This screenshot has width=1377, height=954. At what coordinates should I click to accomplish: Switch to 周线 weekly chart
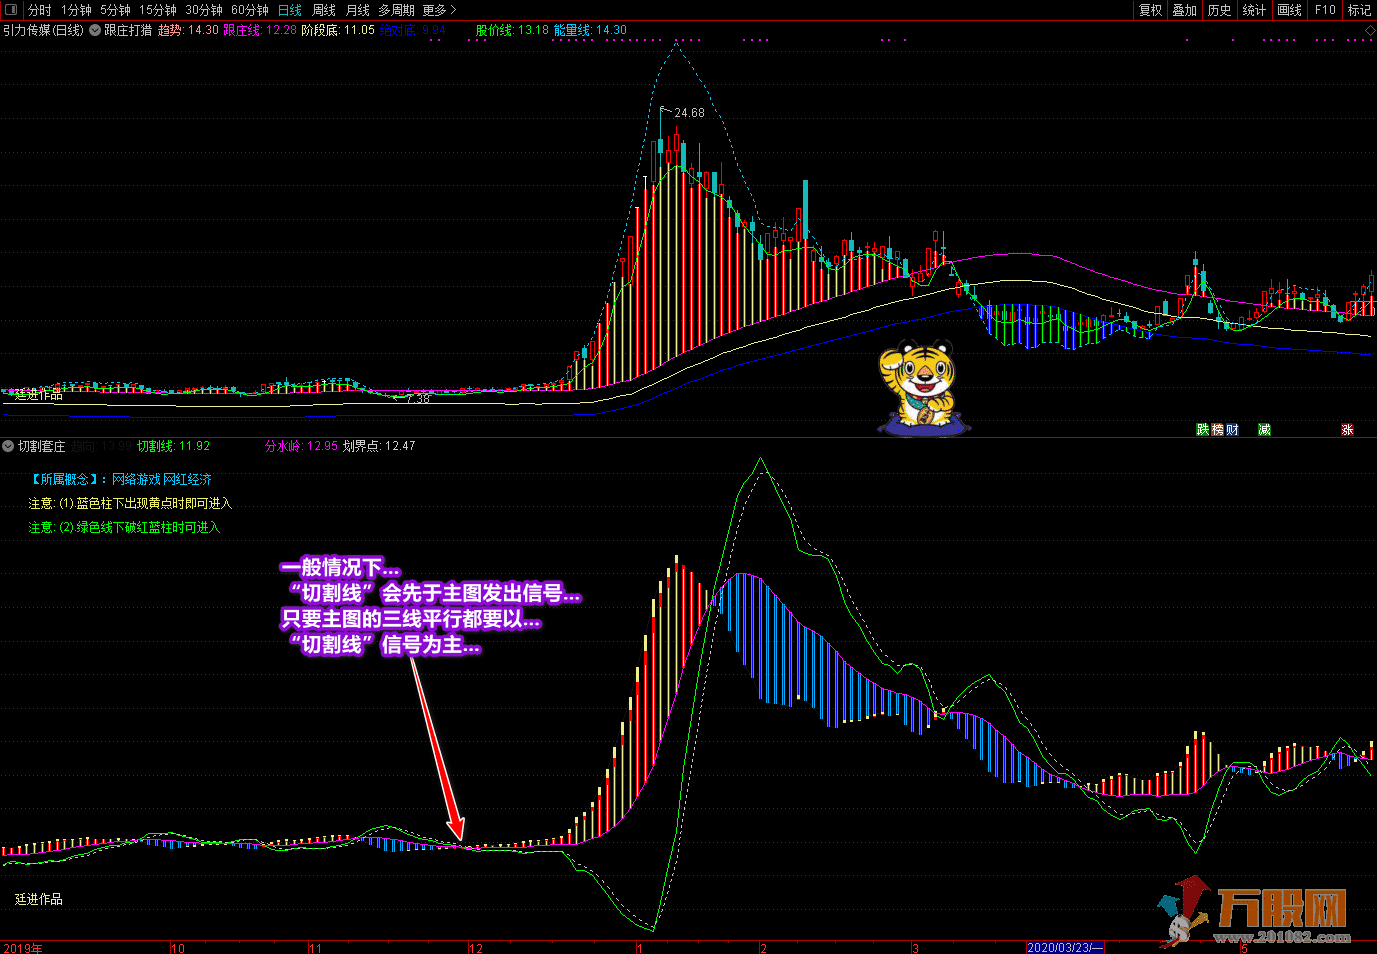[324, 10]
